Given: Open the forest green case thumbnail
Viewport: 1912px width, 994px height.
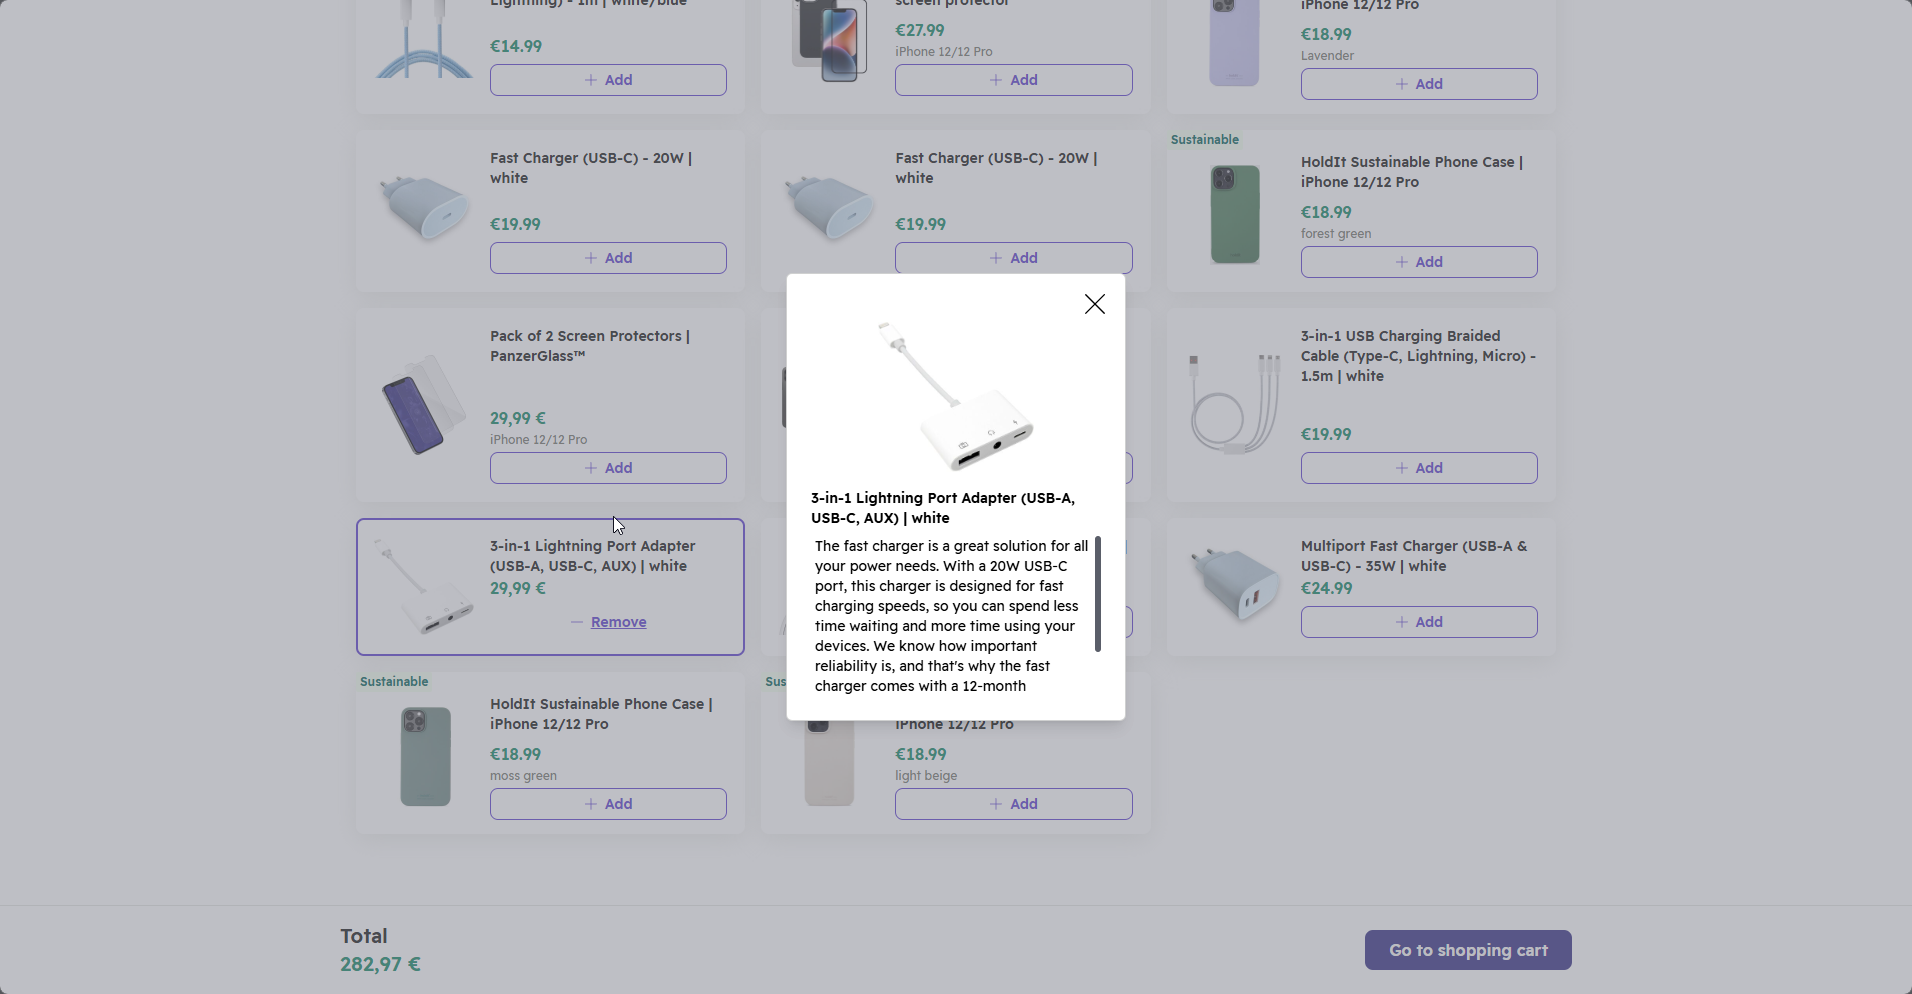Looking at the screenshot, I should coord(1235,214).
